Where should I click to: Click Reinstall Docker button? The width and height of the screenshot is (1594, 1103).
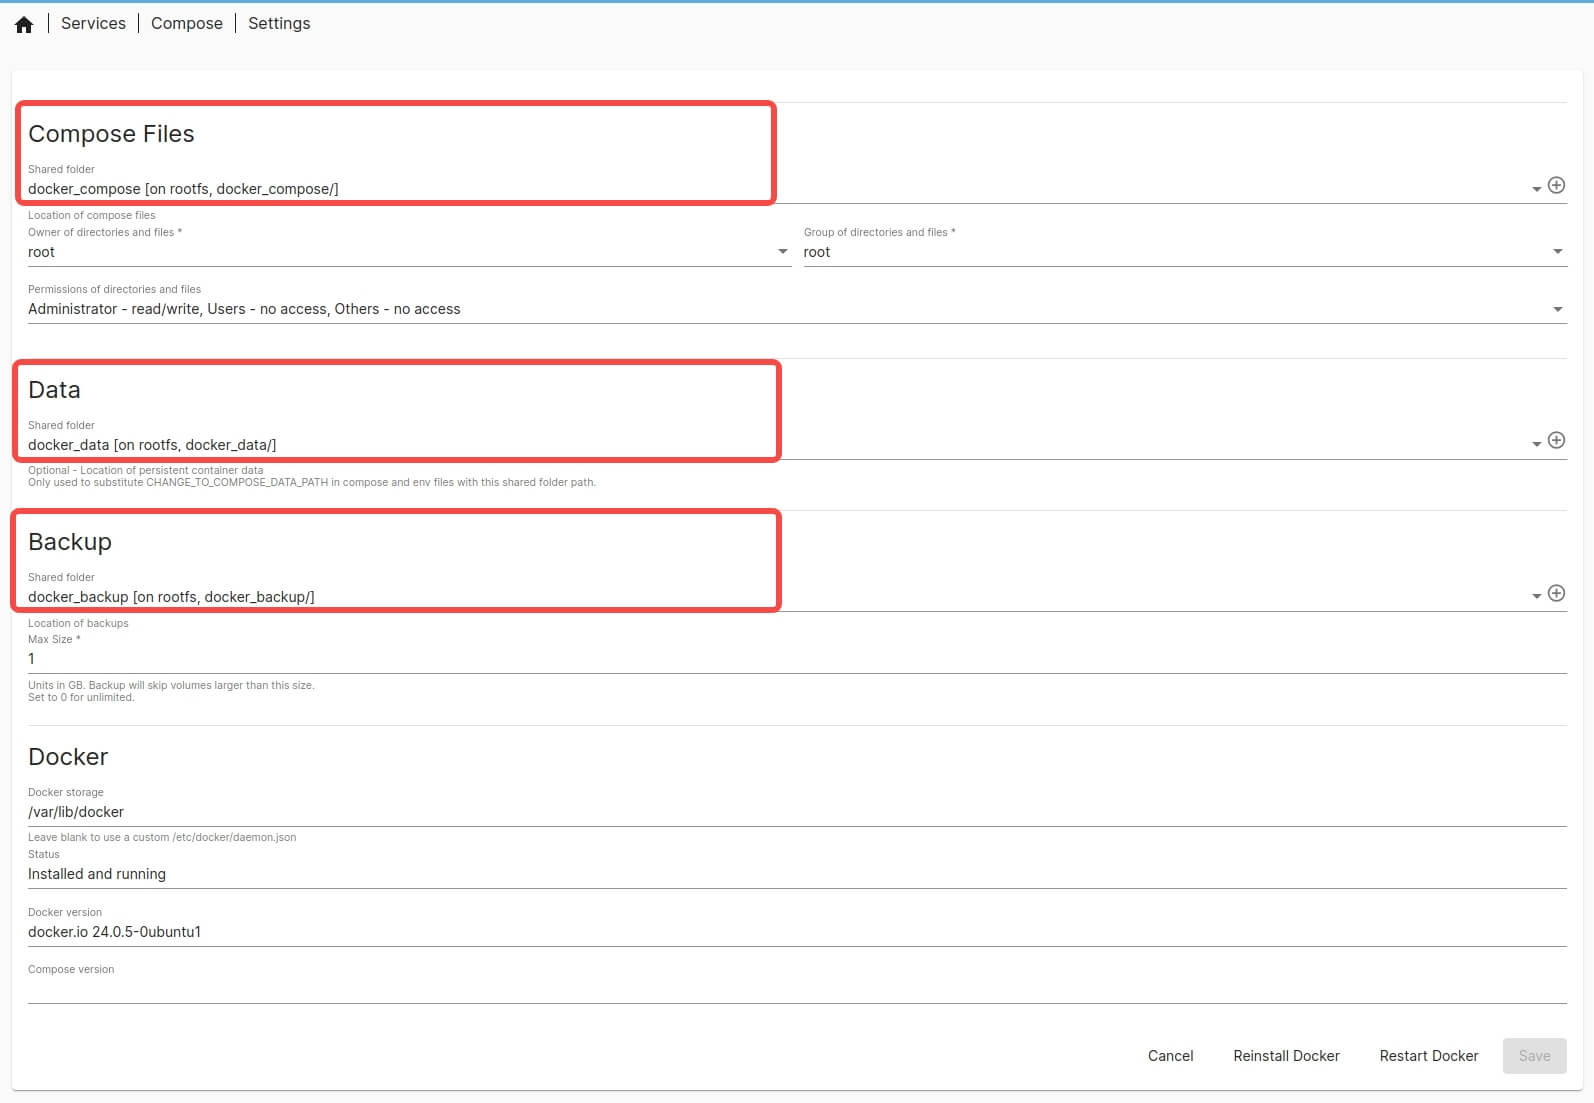1286,1056
